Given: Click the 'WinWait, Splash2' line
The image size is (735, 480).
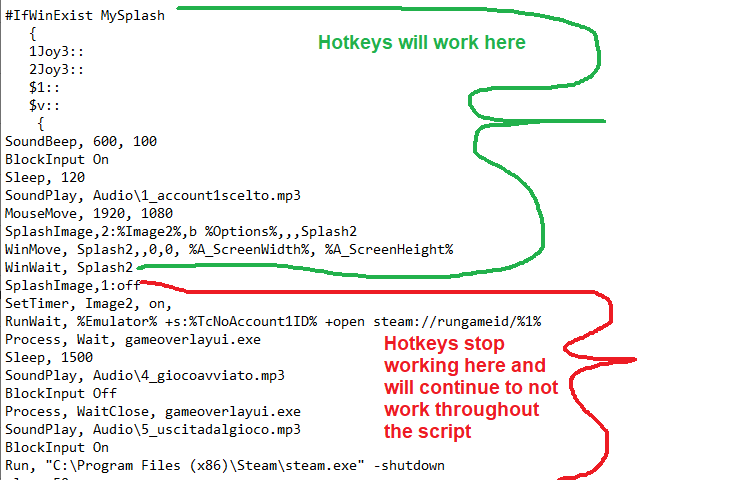Looking at the screenshot, I should [x=69, y=268].
